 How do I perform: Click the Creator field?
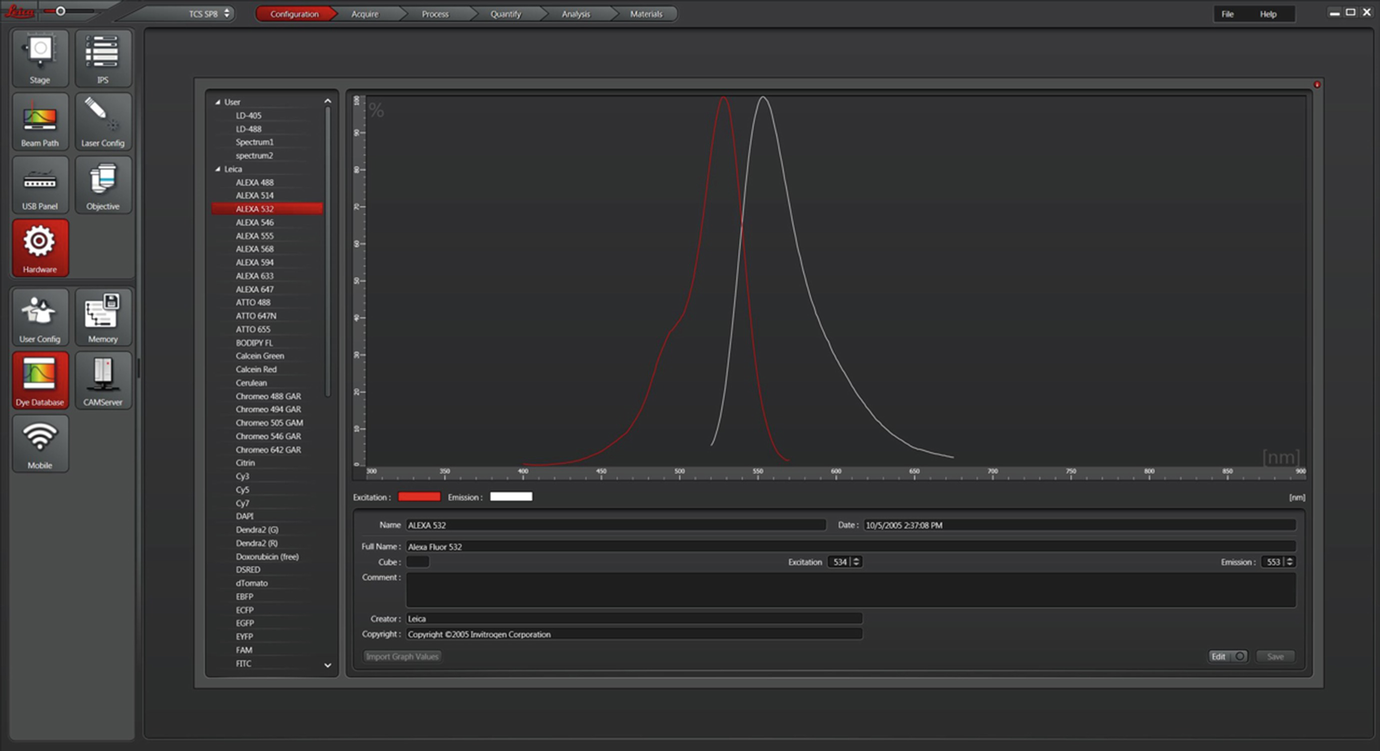click(634, 618)
